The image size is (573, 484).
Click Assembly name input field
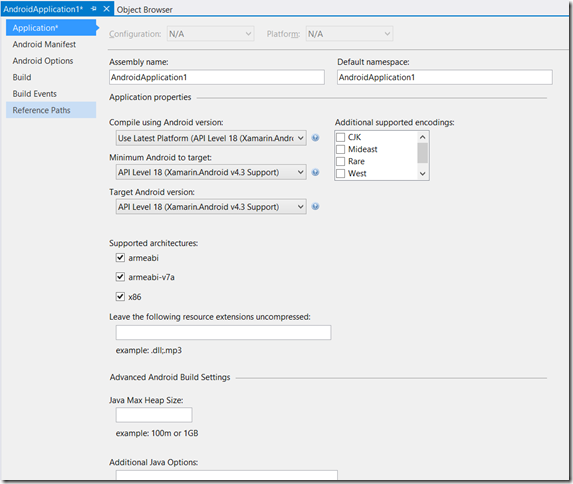coord(217,77)
